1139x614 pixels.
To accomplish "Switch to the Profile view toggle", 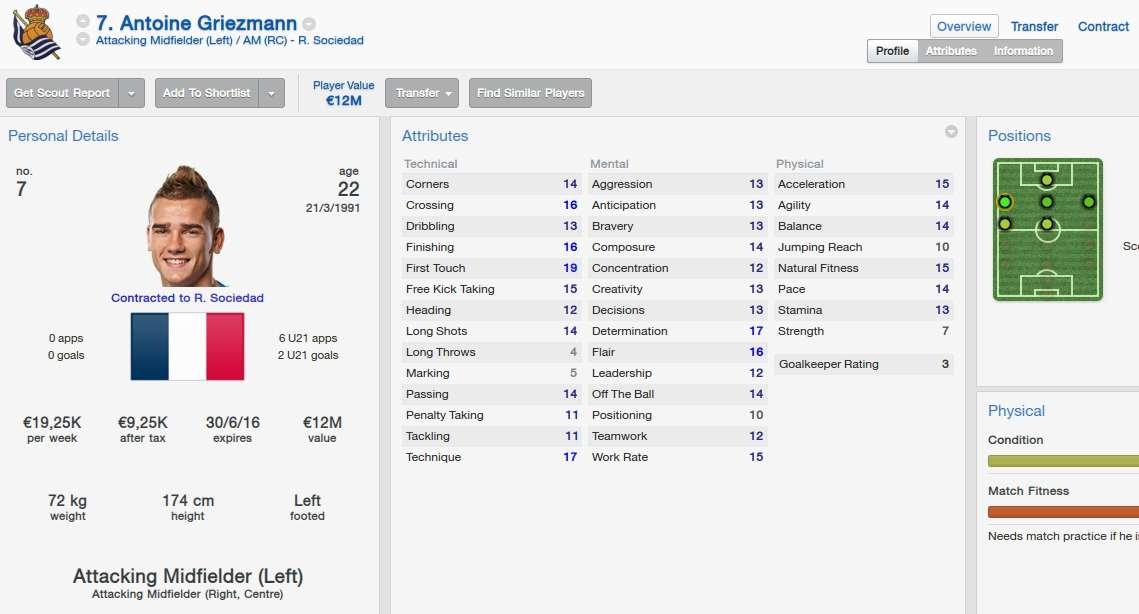I will [892, 51].
